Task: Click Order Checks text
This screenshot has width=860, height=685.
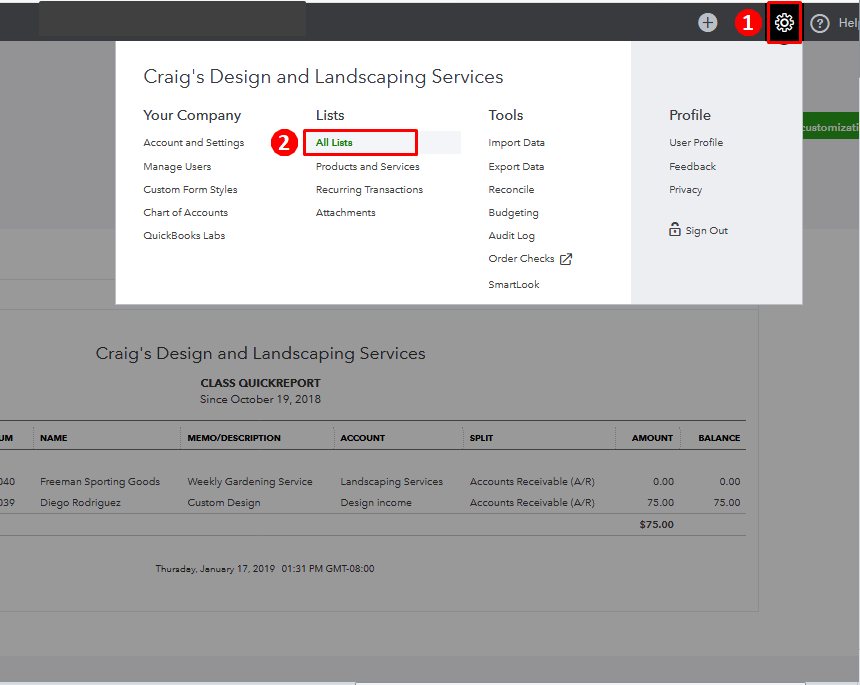Action: coord(521,259)
